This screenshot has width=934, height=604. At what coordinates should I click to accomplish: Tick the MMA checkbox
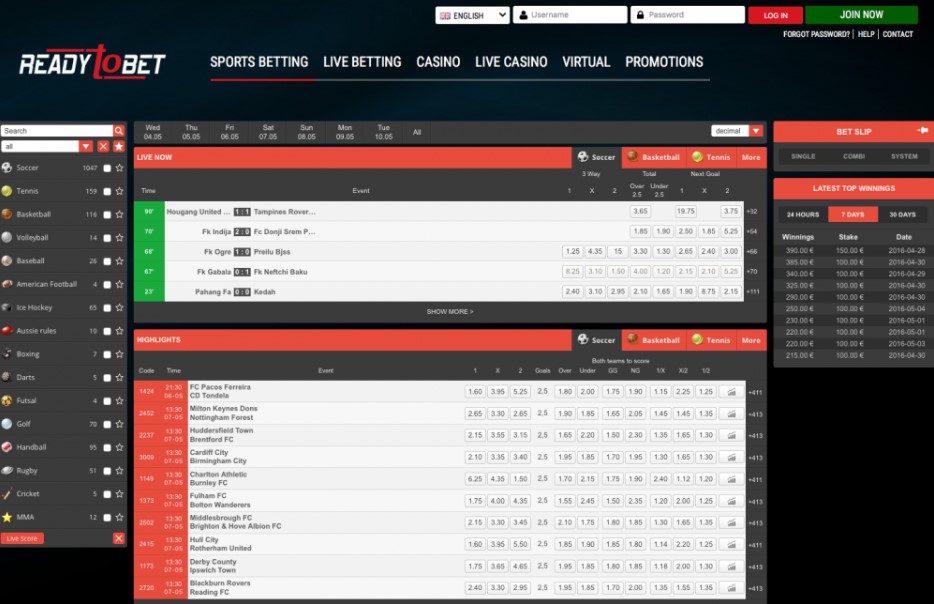click(x=107, y=518)
